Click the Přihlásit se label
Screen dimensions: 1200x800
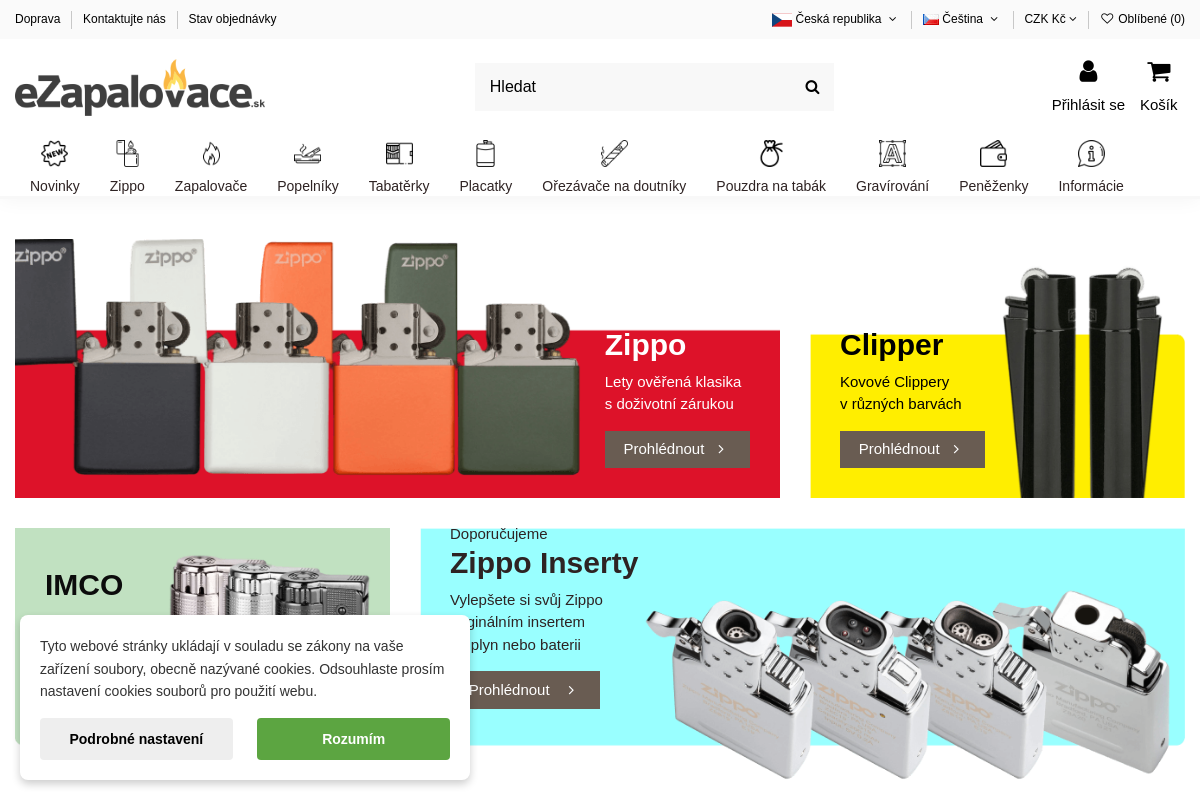1088,105
